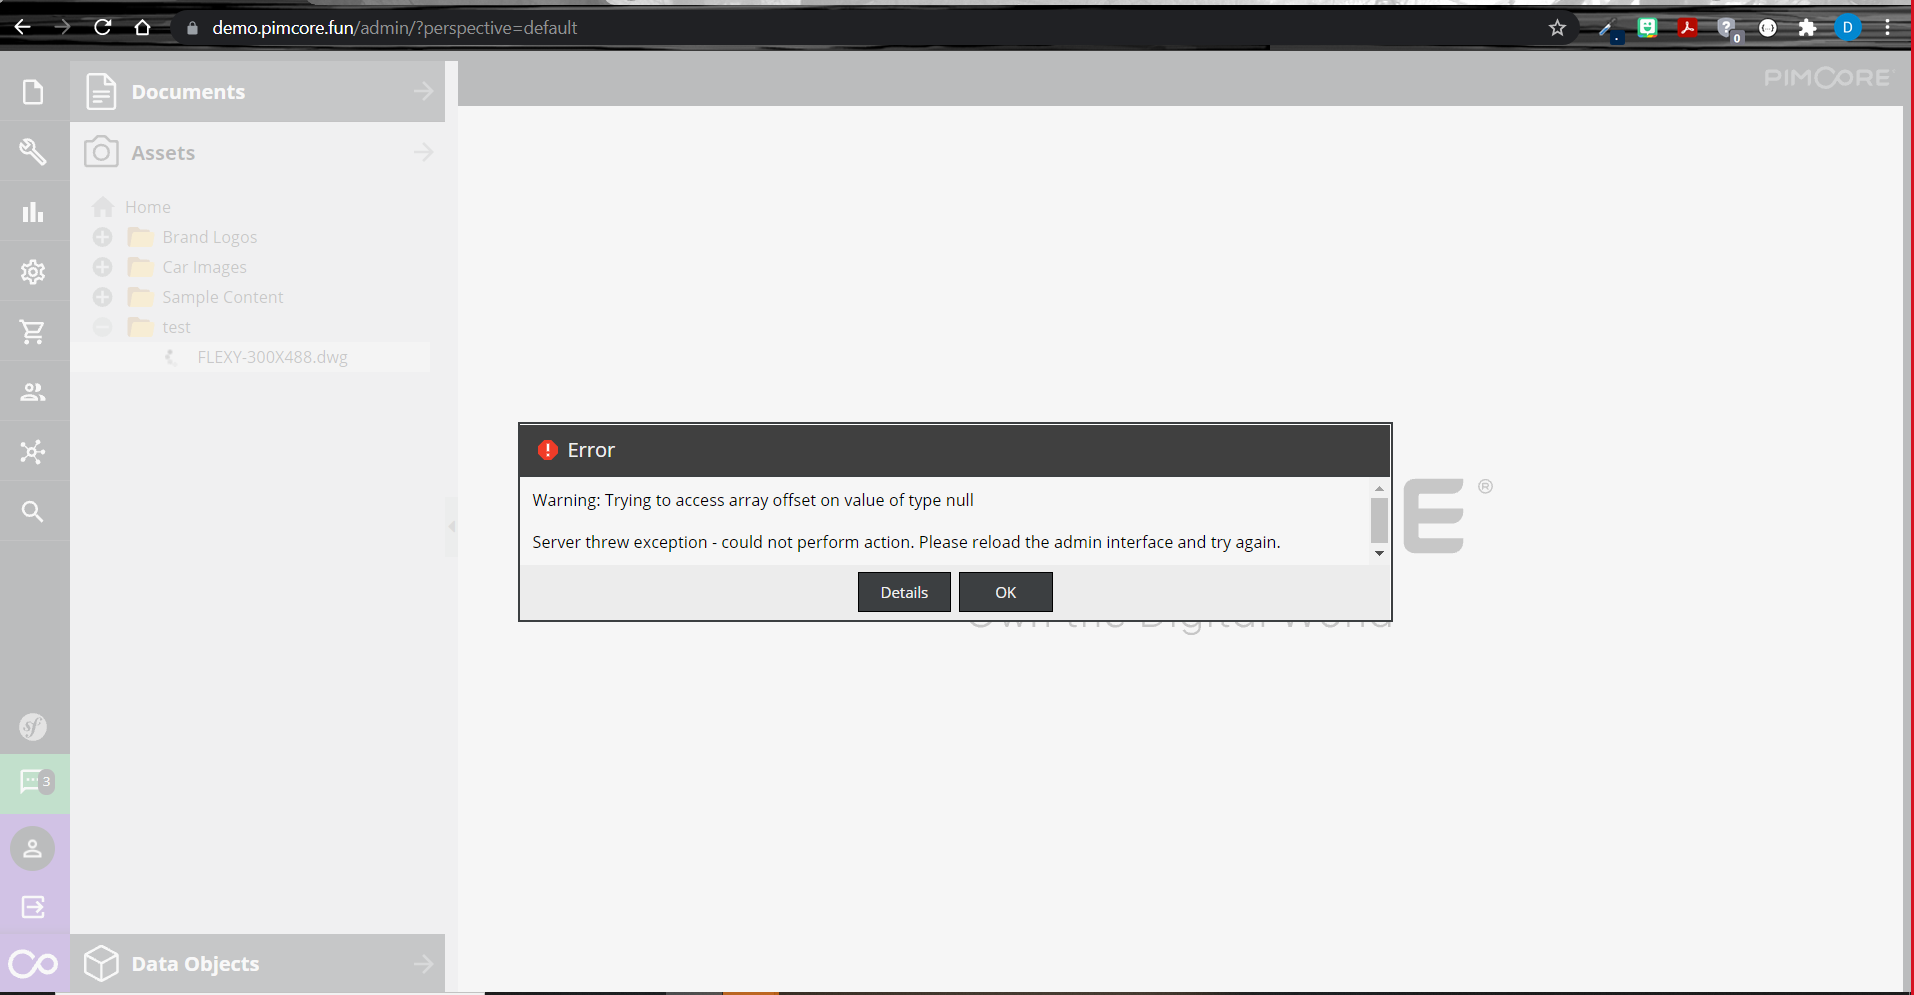
Task: Expand the Sample Content folder
Action: [102, 297]
